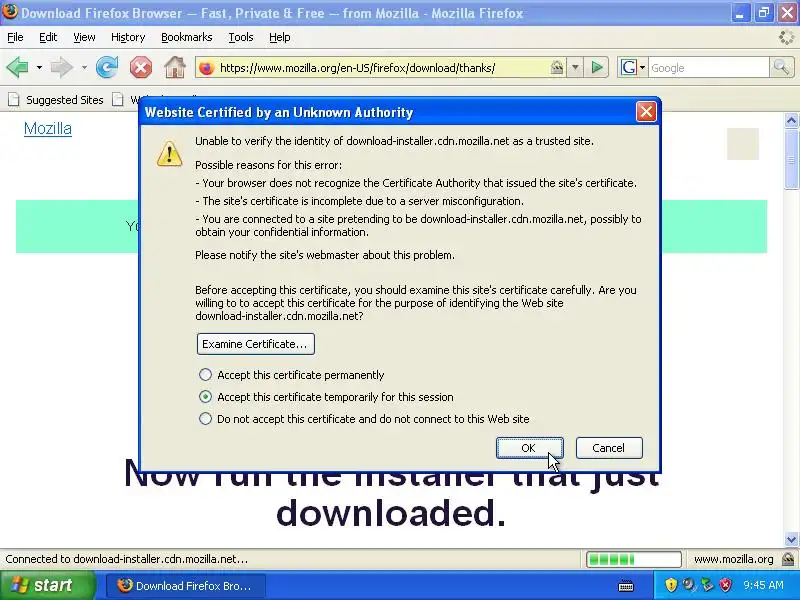
Task: Select Accept this certificate permanently
Action: click(x=205, y=375)
